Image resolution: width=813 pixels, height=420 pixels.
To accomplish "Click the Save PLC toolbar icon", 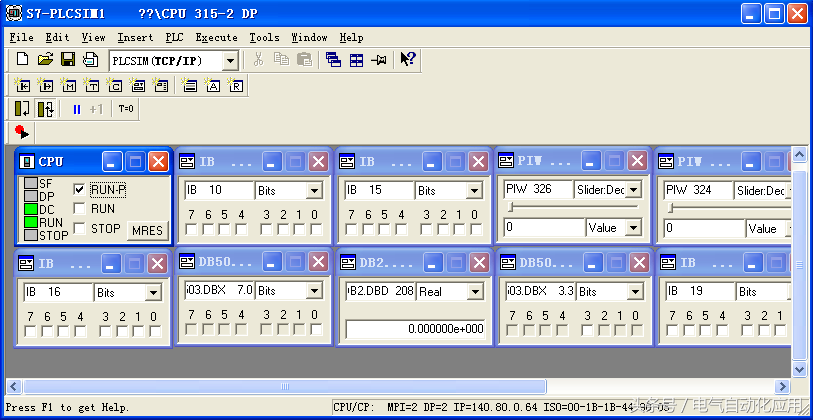I will tap(68, 60).
